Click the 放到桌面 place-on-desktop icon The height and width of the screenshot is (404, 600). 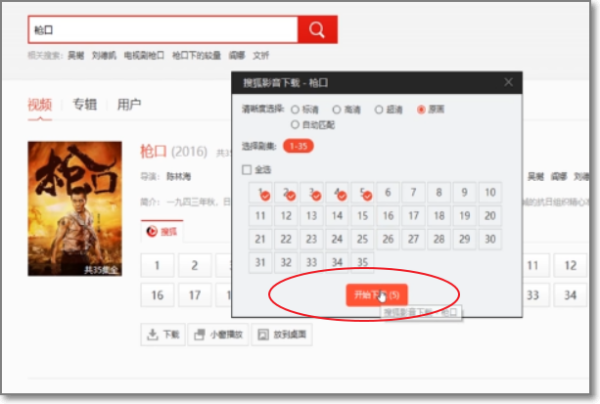click(x=263, y=334)
